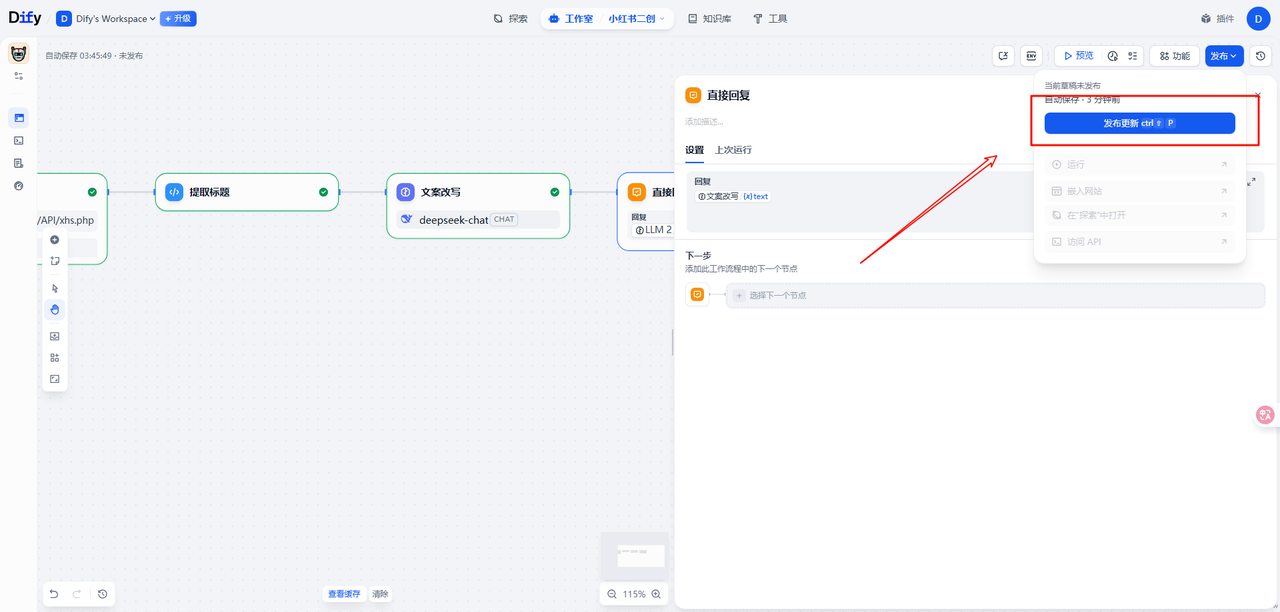1280x612 pixels.
Task: Open the 知识库 menu item
Action: click(x=709, y=19)
